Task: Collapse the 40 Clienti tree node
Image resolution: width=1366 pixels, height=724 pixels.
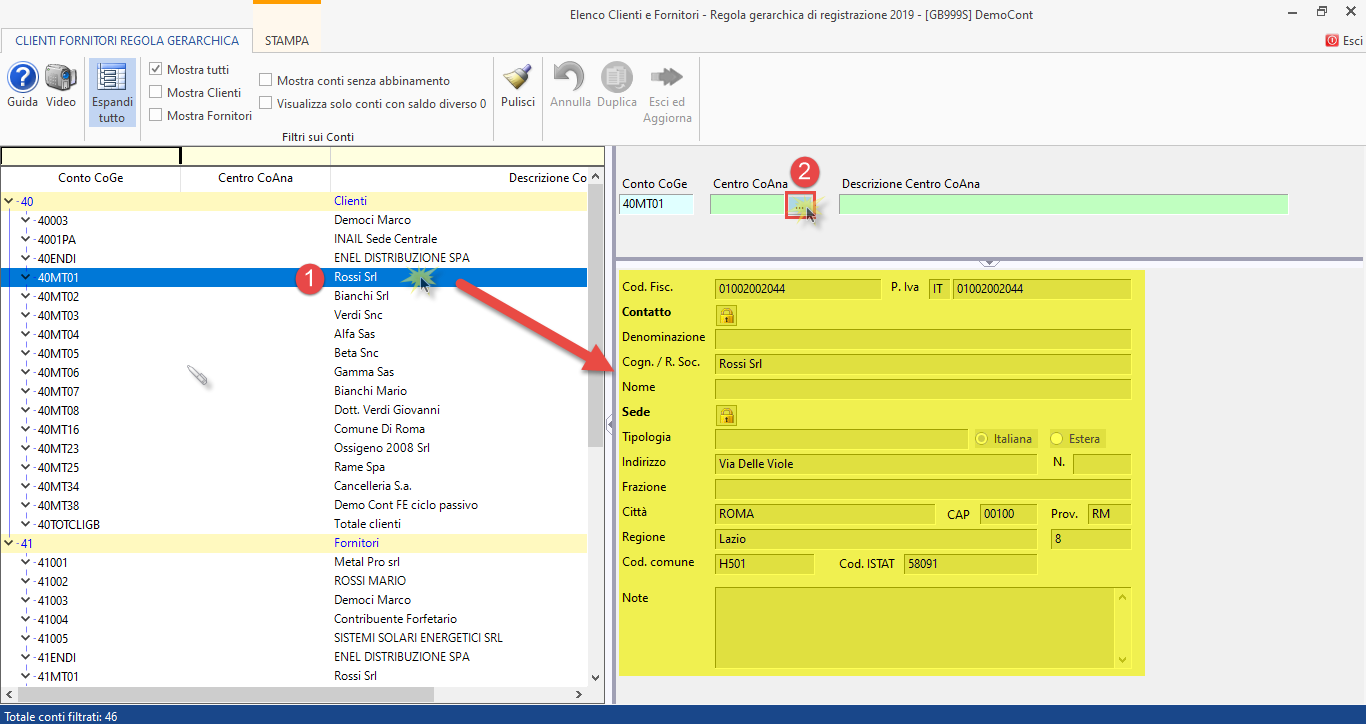Action: [x=10, y=201]
